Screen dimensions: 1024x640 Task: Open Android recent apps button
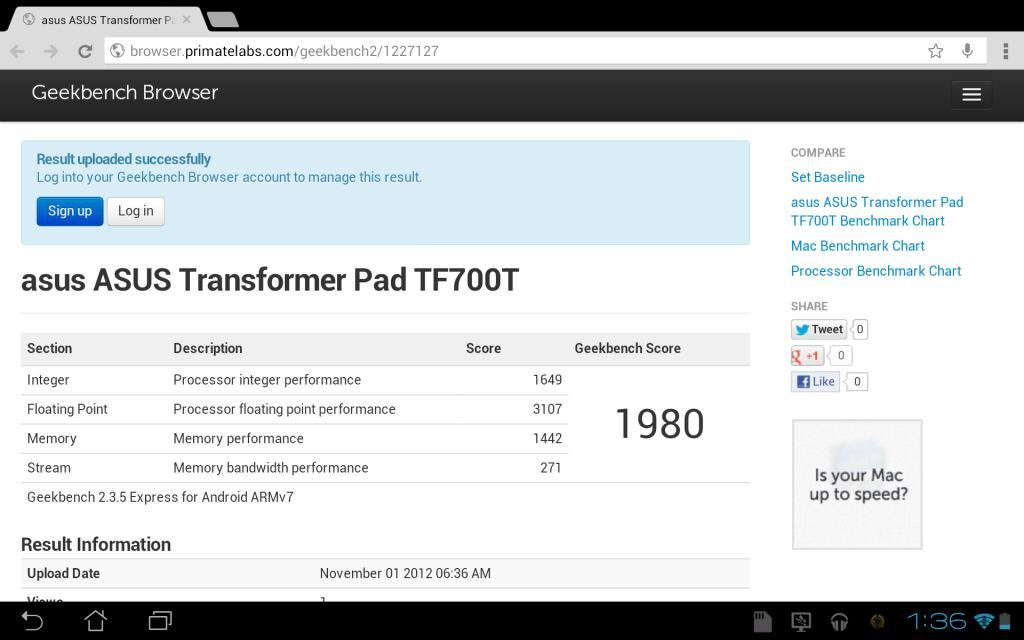pyautogui.click(x=160, y=620)
